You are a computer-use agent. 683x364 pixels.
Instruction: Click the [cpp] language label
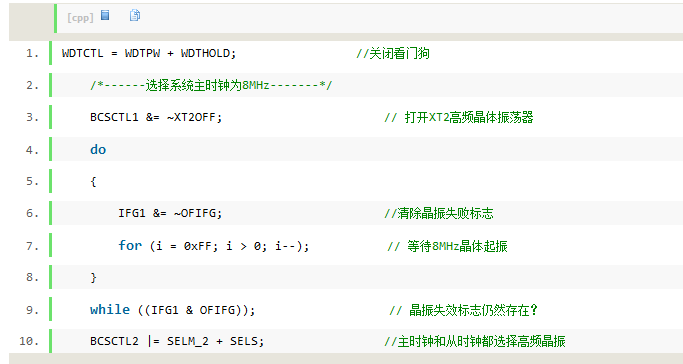tap(80, 18)
